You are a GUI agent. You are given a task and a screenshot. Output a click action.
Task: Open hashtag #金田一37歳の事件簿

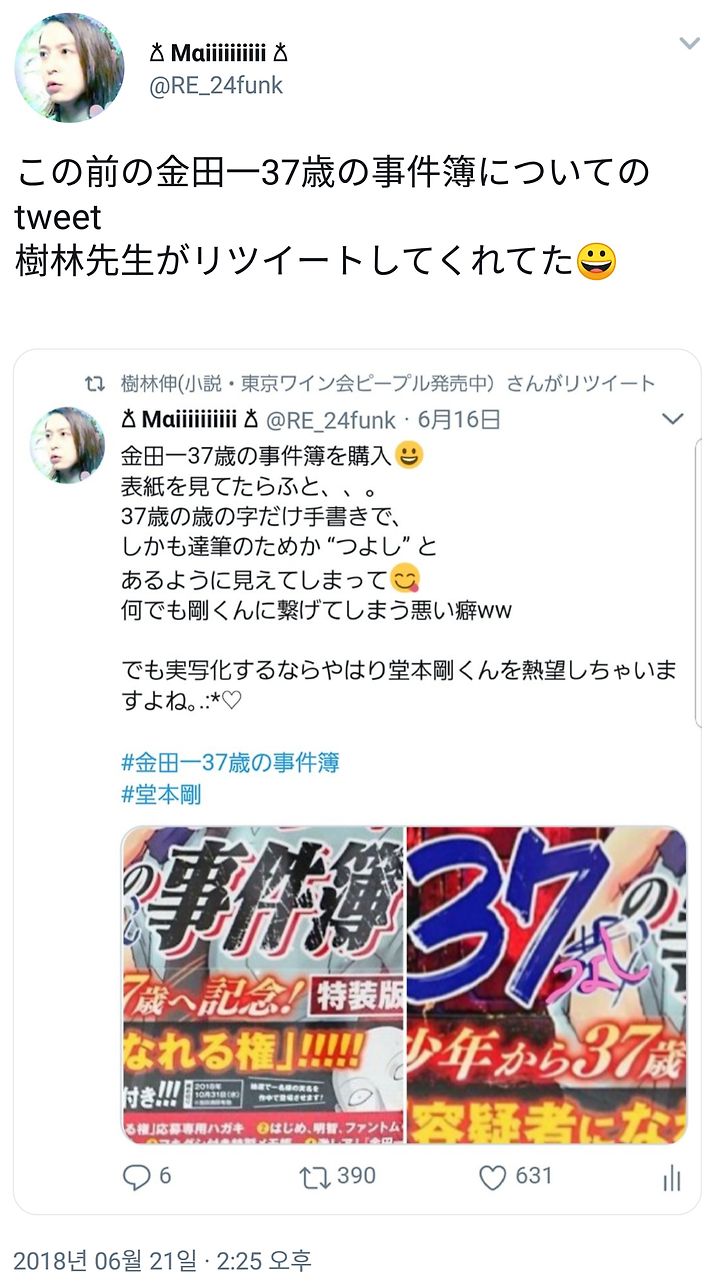coord(230,763)
